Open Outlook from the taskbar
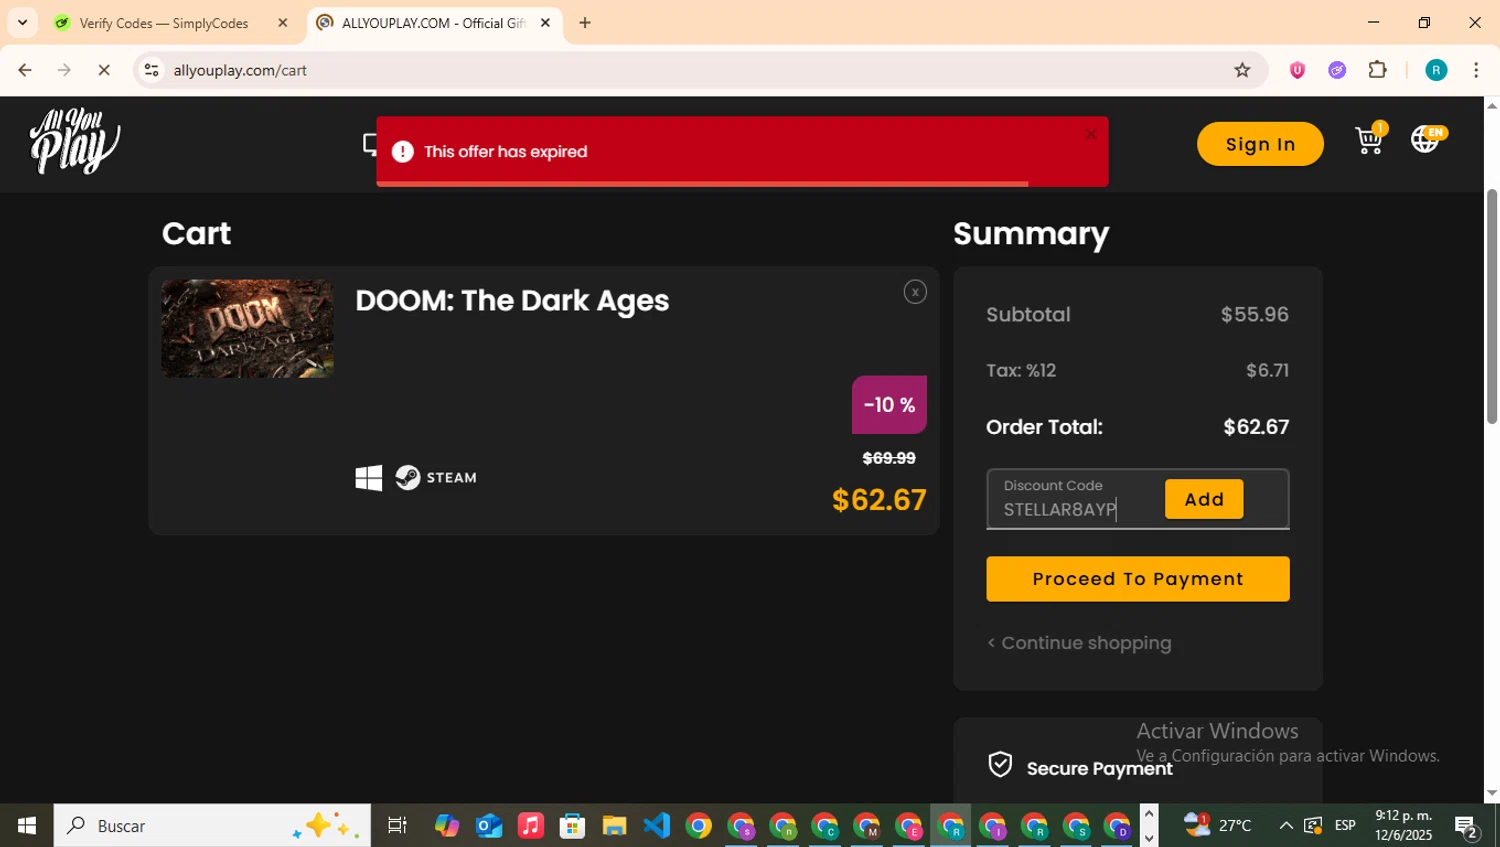This screenshot has height=847, width=1500. 489,825
